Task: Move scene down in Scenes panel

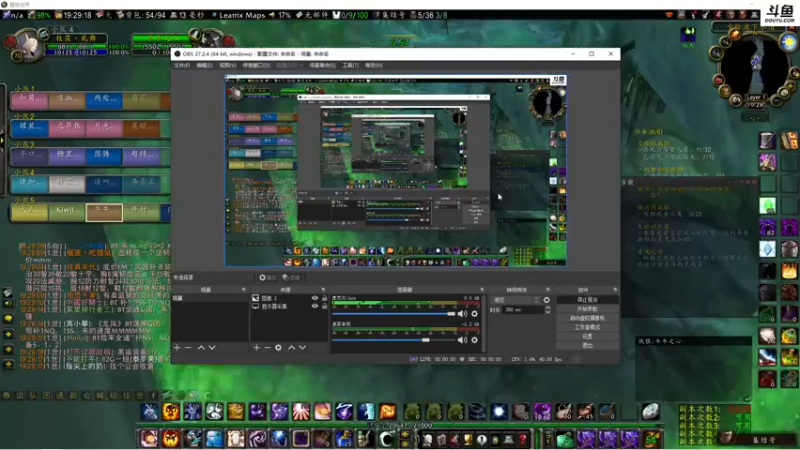Action: coord(212,347)
